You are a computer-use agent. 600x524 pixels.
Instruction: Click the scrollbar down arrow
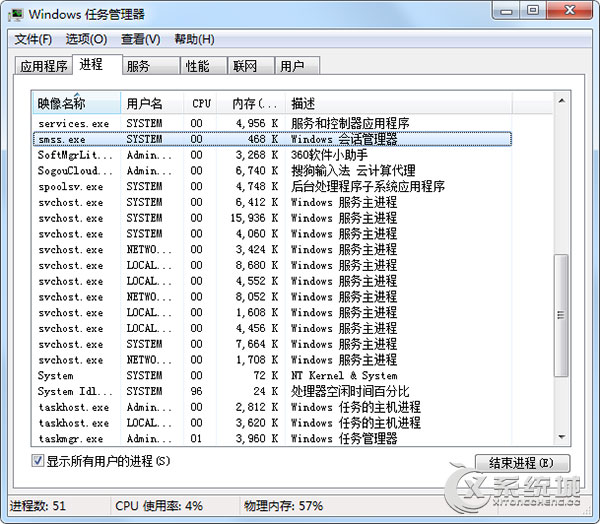(x=562, y=437)
